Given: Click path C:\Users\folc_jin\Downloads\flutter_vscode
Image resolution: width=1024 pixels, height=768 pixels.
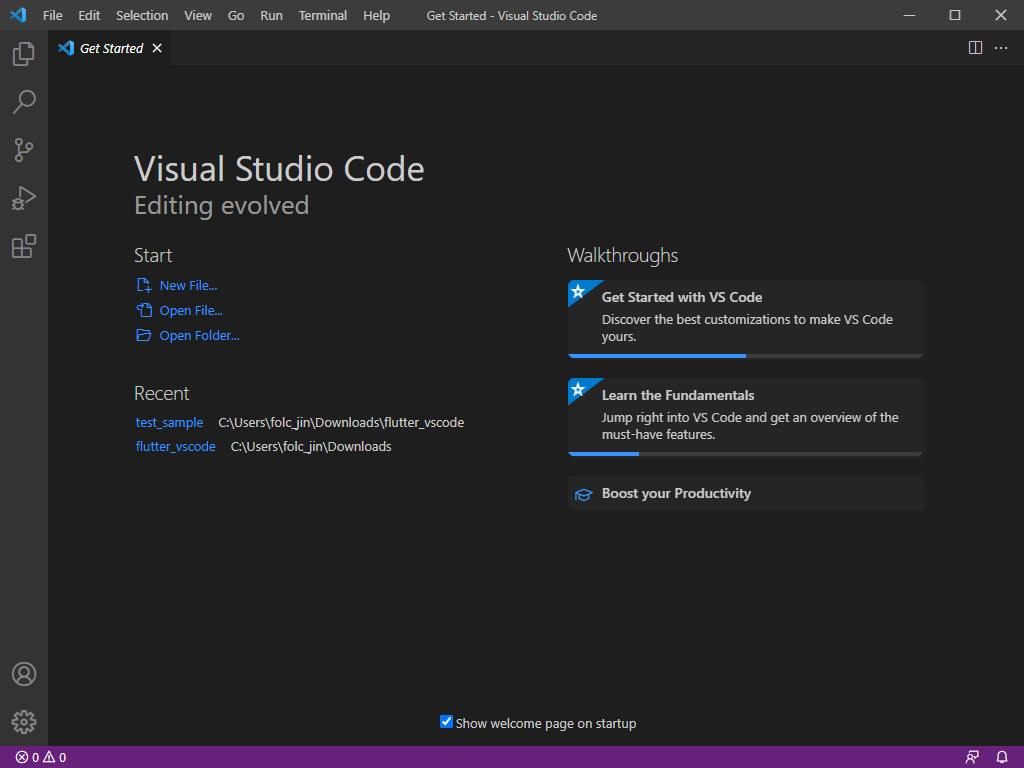Looking at the screenshot, I should coord(341,423).
